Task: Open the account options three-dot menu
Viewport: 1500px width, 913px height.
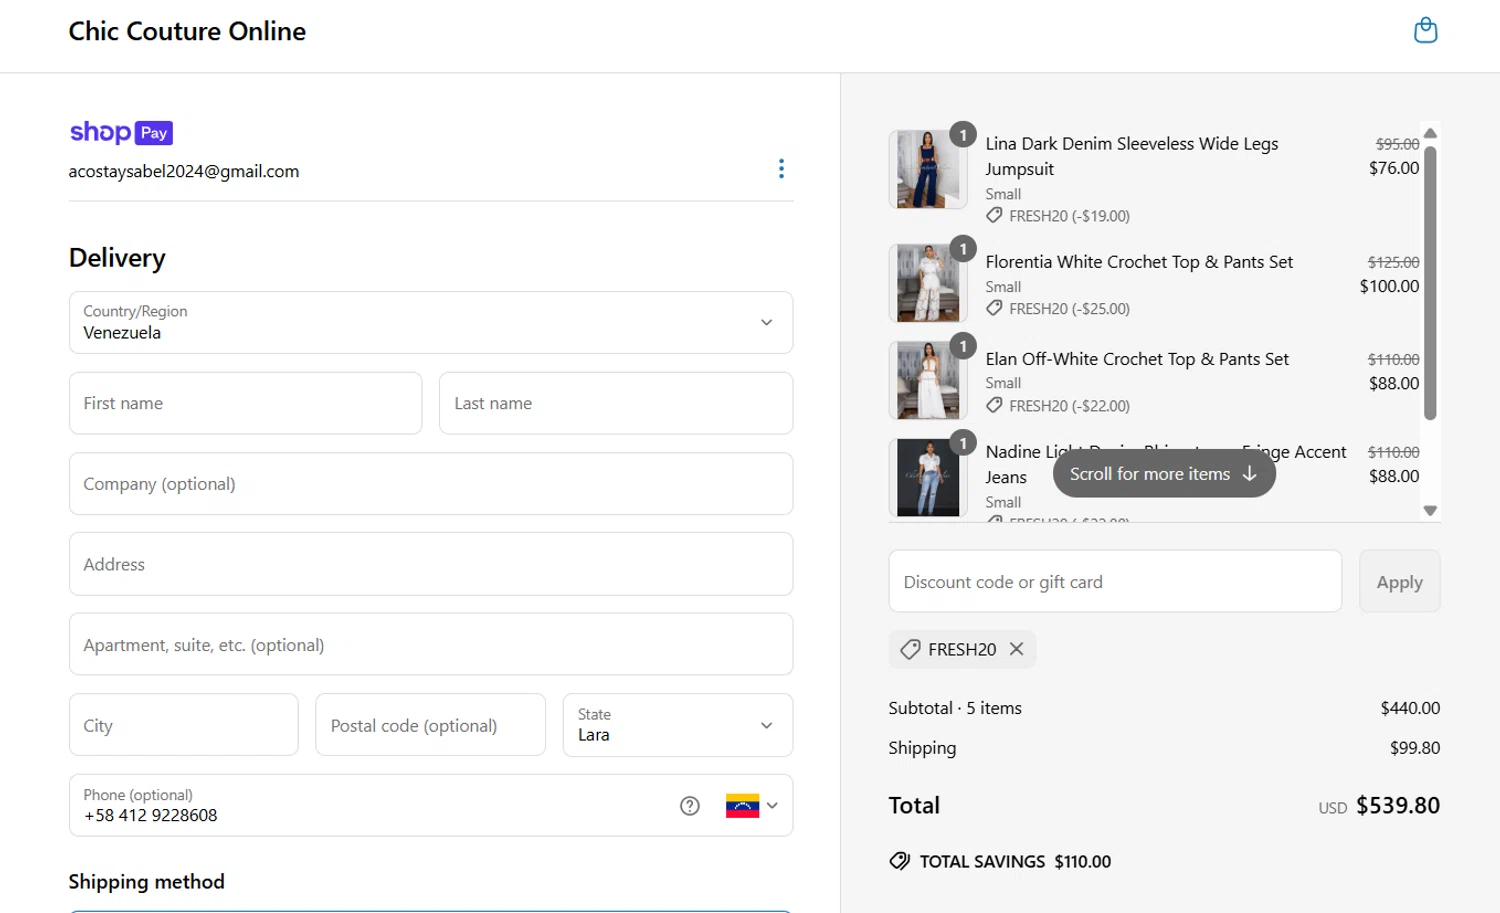Action: (781, 169)
